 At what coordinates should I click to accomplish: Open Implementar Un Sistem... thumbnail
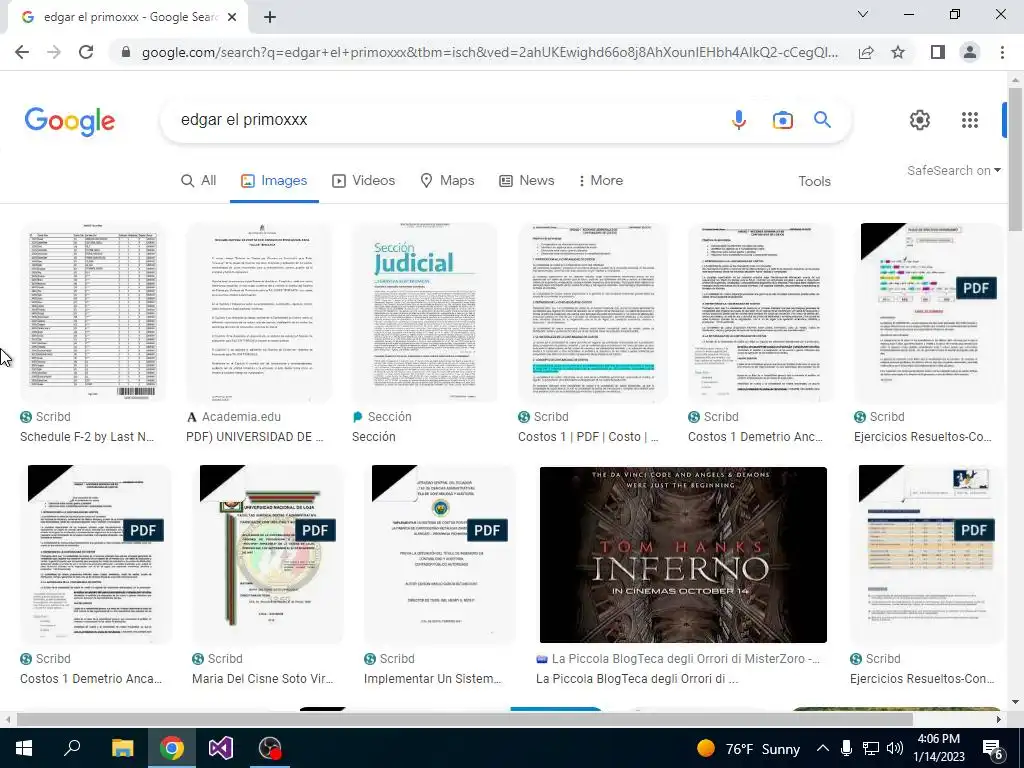[x=440, y=554]
